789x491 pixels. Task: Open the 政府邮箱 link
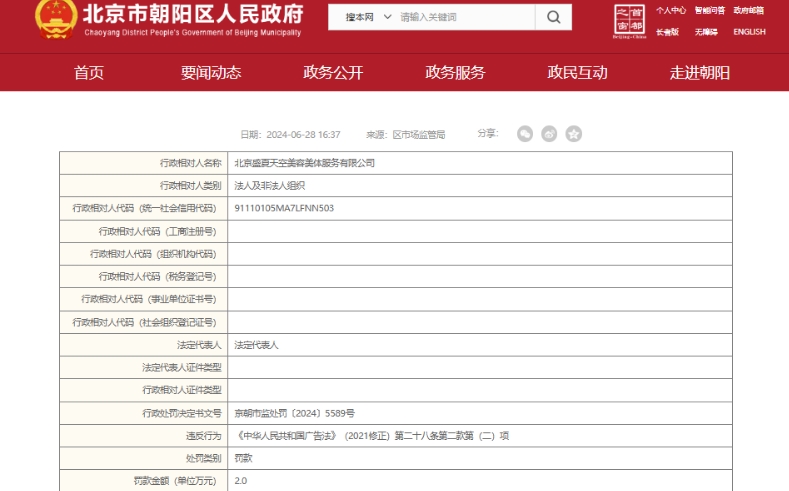tap(748, 10)
